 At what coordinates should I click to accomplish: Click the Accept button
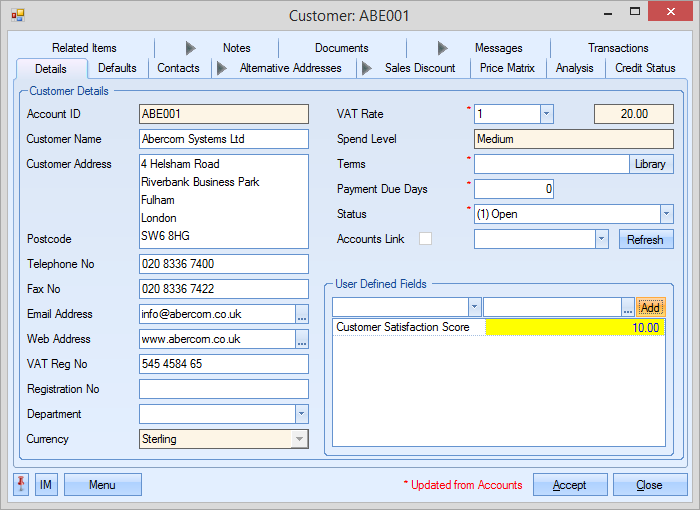(570, 485)
